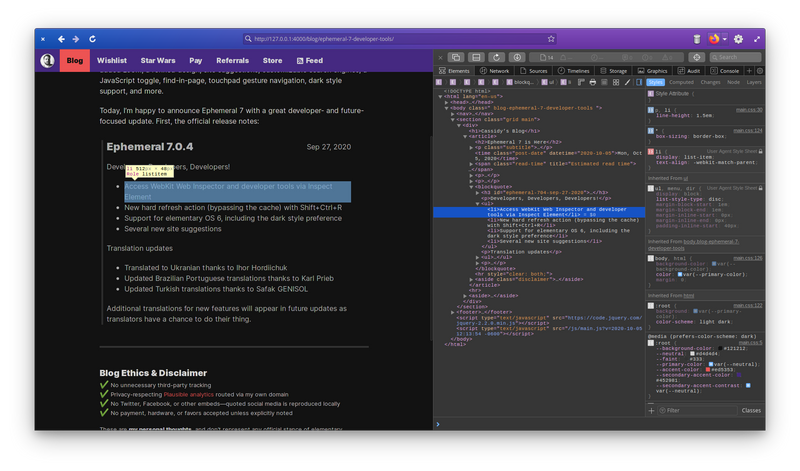Click the author avatar in site header
The height and width of the screenshot is (471, 800).
[x=47, y=60]
